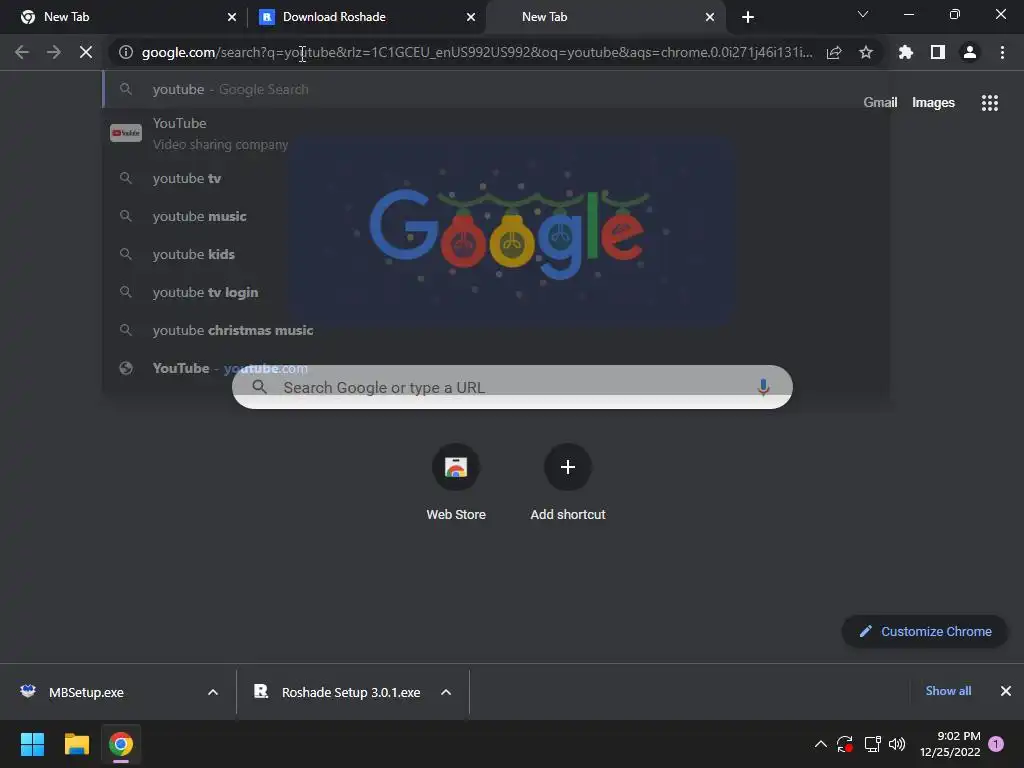The height and width of the screenshot is (768, 1024).
Task: Close the downloads bar
Action: [1006, 691]
